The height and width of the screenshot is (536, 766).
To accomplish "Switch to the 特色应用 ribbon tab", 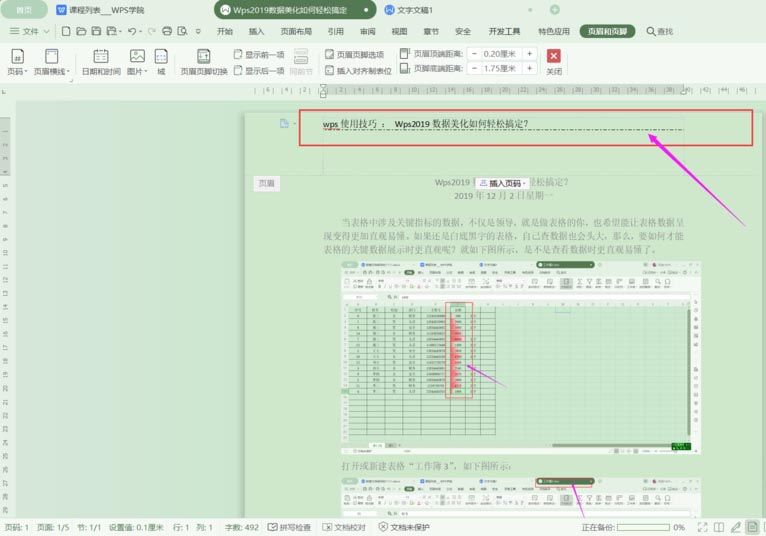I will pos(554,31).
